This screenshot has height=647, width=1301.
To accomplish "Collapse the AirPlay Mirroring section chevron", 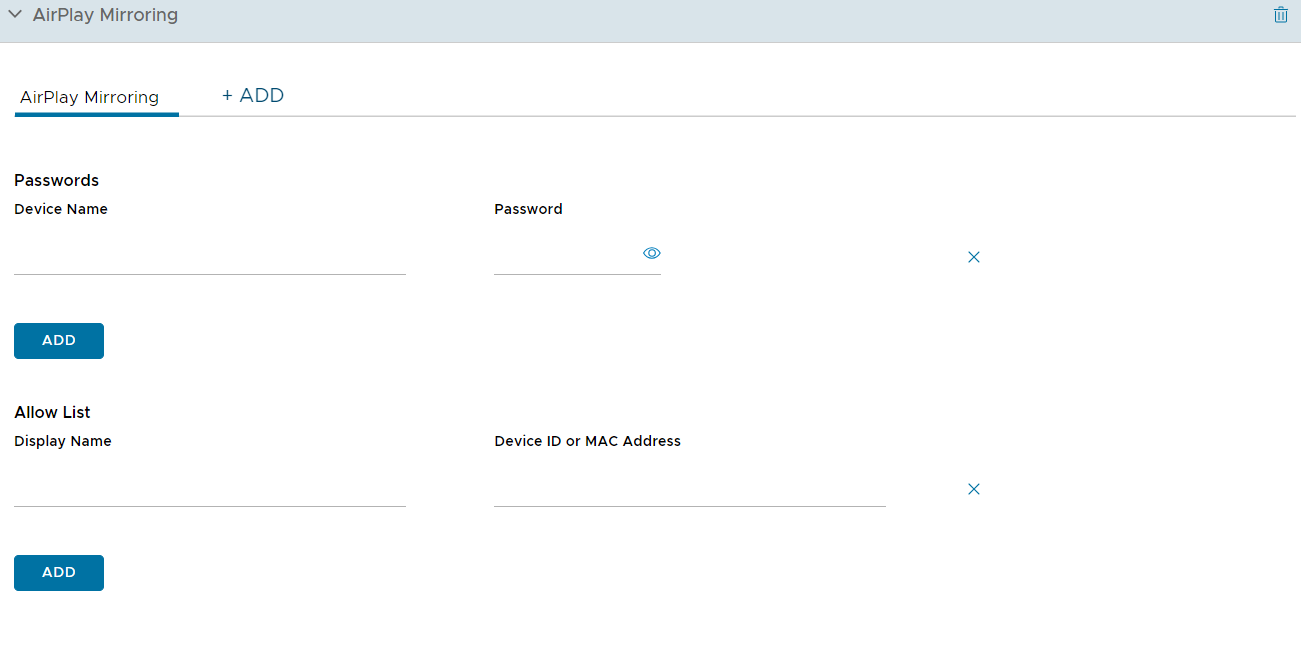I will click(x=15, y=15).
